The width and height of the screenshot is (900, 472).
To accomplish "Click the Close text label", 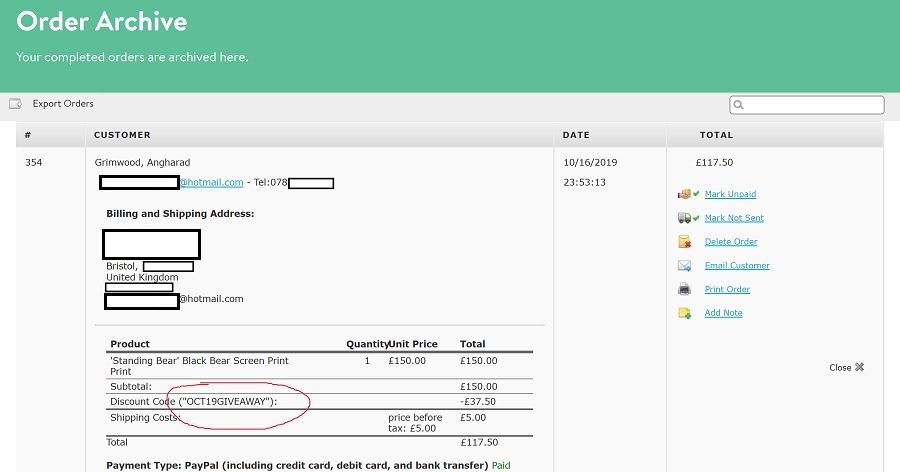I will coord(840,367).
